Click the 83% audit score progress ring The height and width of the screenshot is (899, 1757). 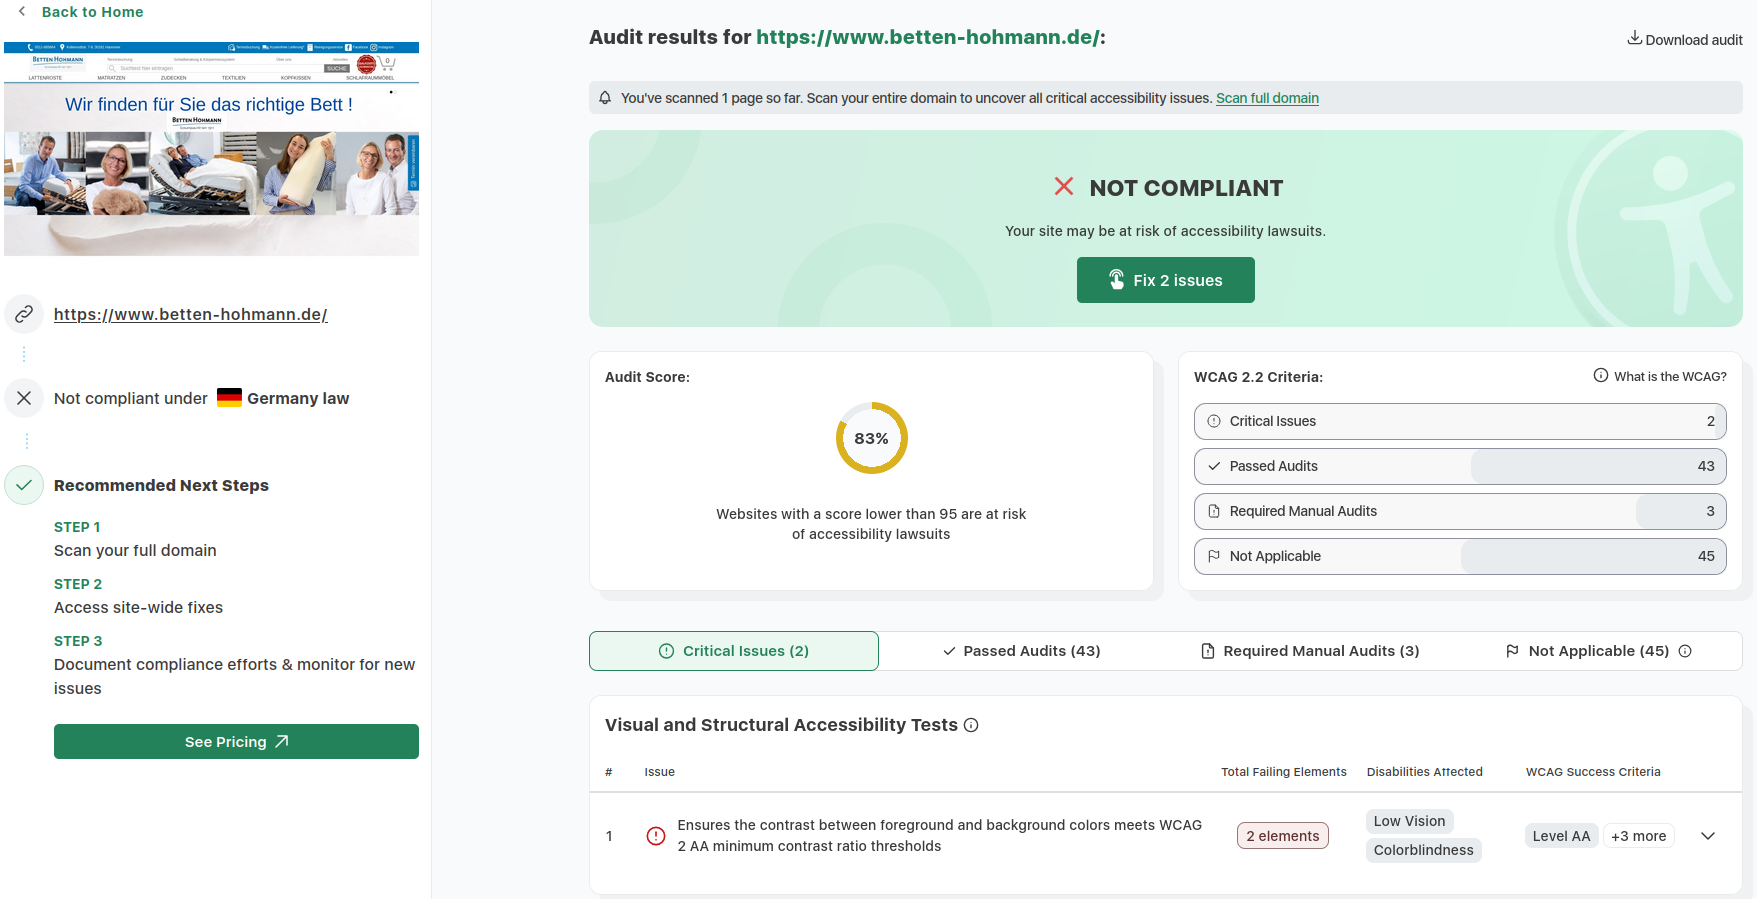[871, 438]
